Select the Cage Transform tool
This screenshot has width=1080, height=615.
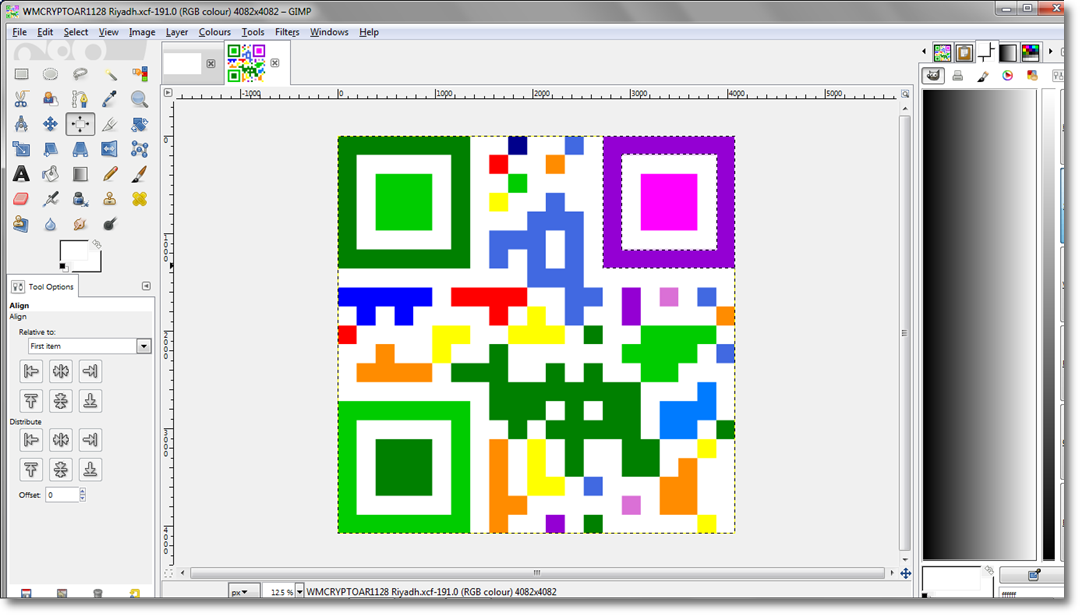pos(140,149)
